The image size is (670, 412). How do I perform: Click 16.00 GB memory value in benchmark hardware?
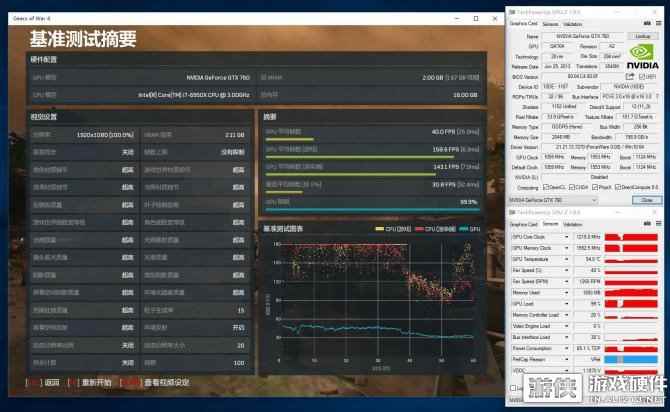tap(465, 95)
